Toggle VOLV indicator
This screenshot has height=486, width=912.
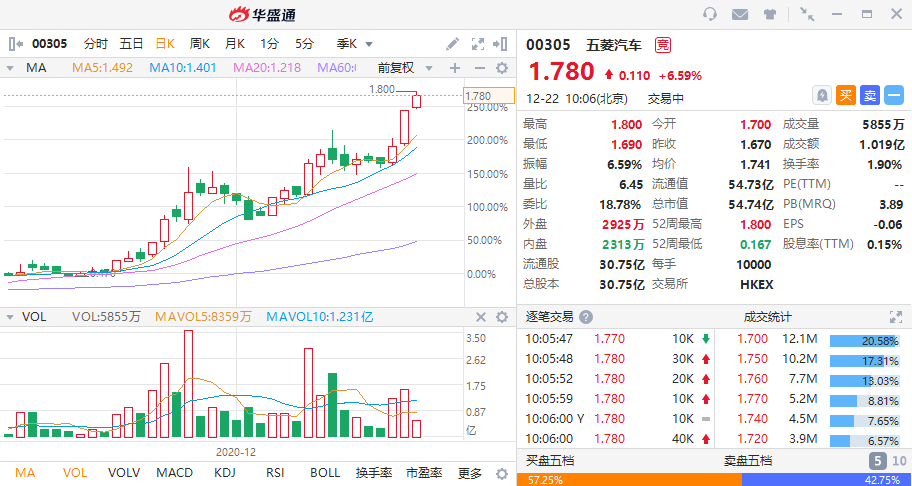pyautogui.click(x=124, y=473)
